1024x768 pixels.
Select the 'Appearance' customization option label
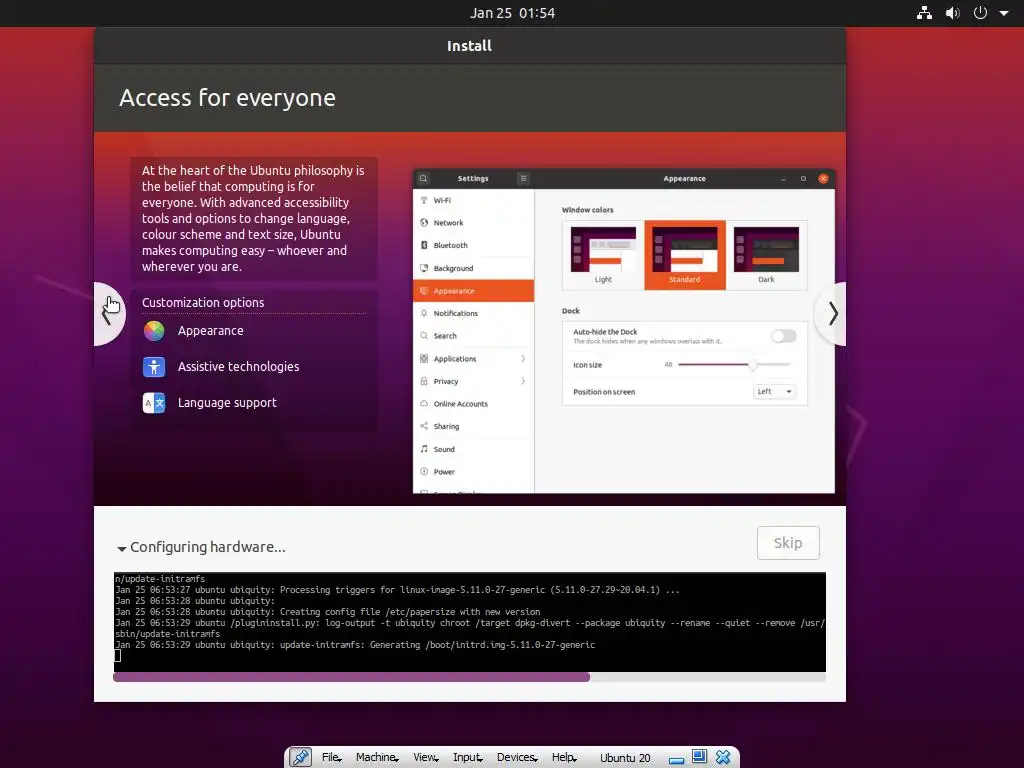click(x=210, y=331)
